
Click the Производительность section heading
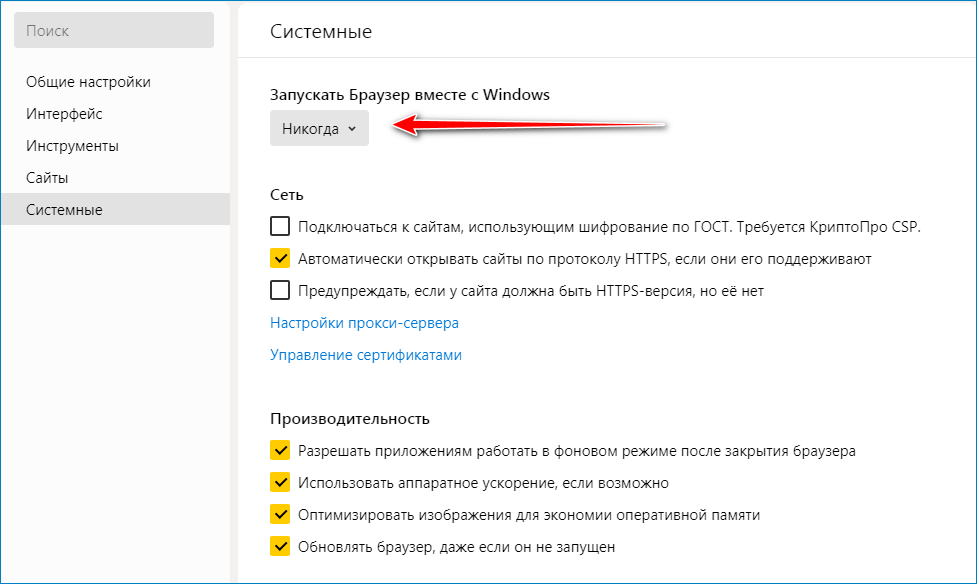tap(349, 418)
